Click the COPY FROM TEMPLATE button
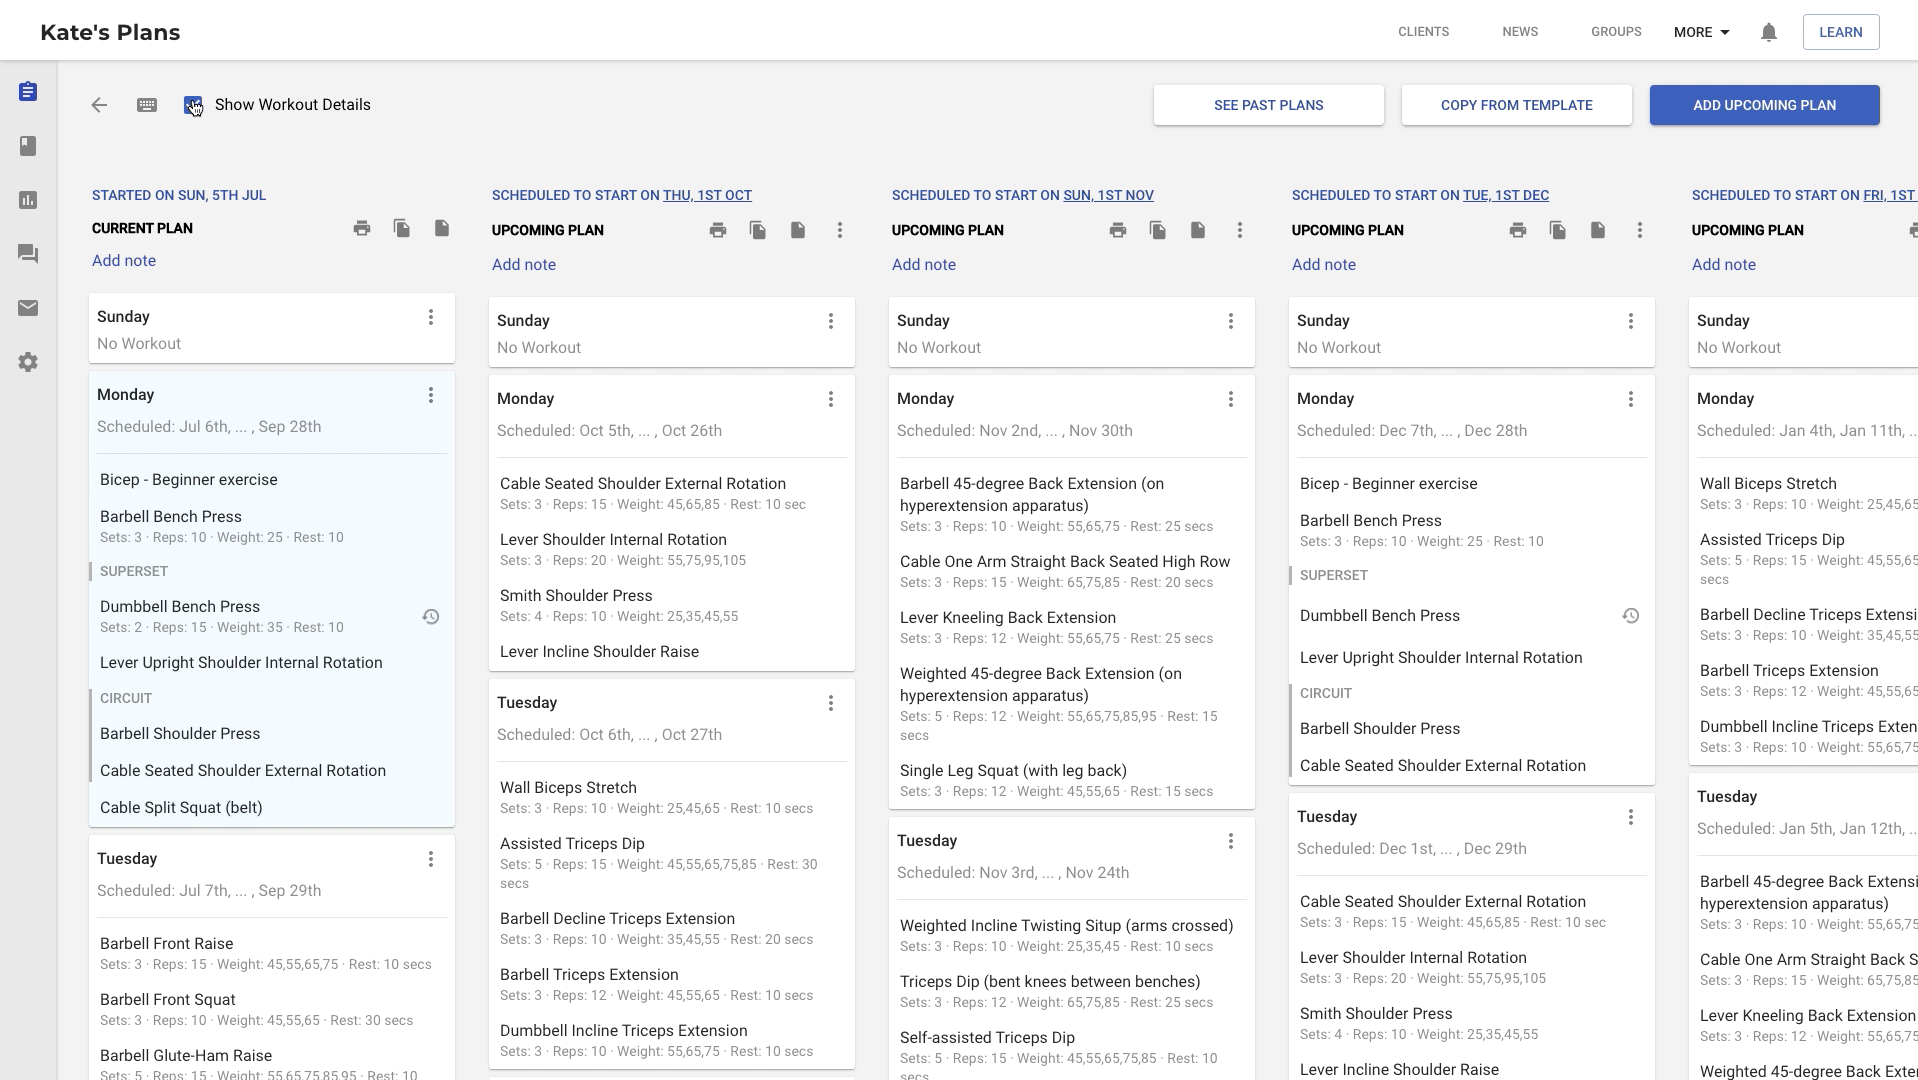Viewport: 1918px width, 1080px height. 1516,105
